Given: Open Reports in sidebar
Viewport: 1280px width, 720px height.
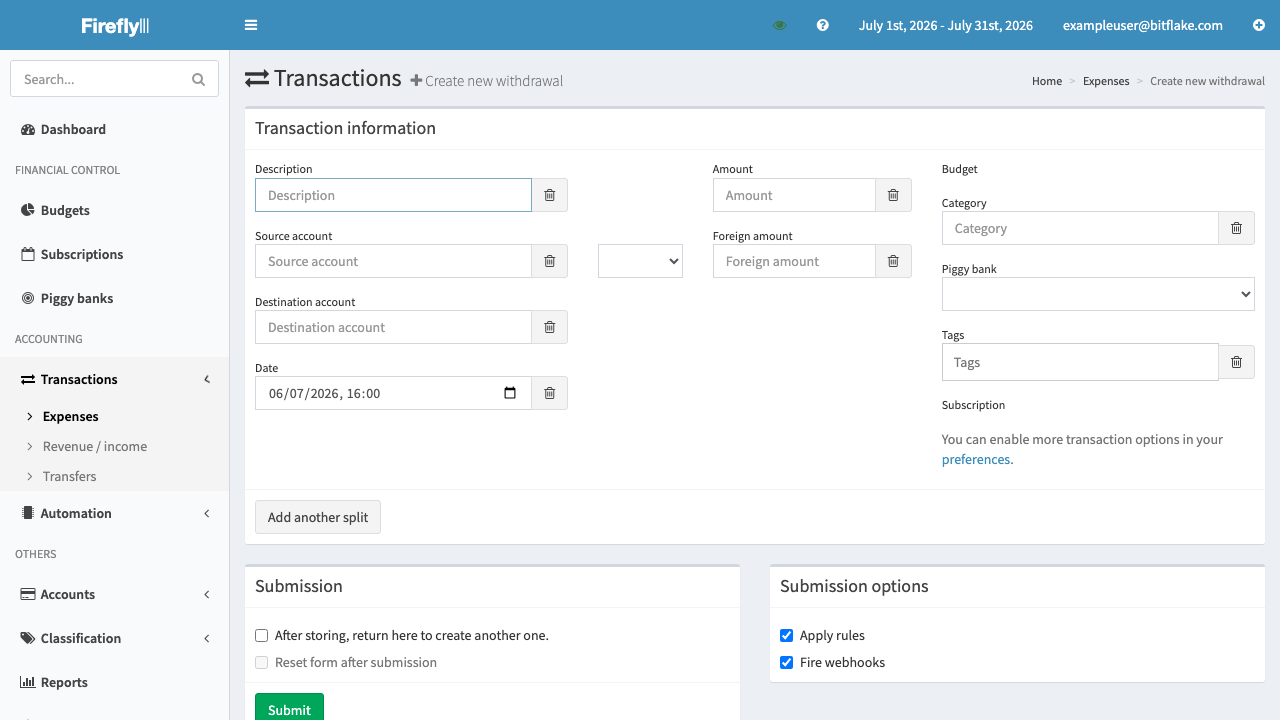Looking at the screenshot, I should (x=64, y=682).
